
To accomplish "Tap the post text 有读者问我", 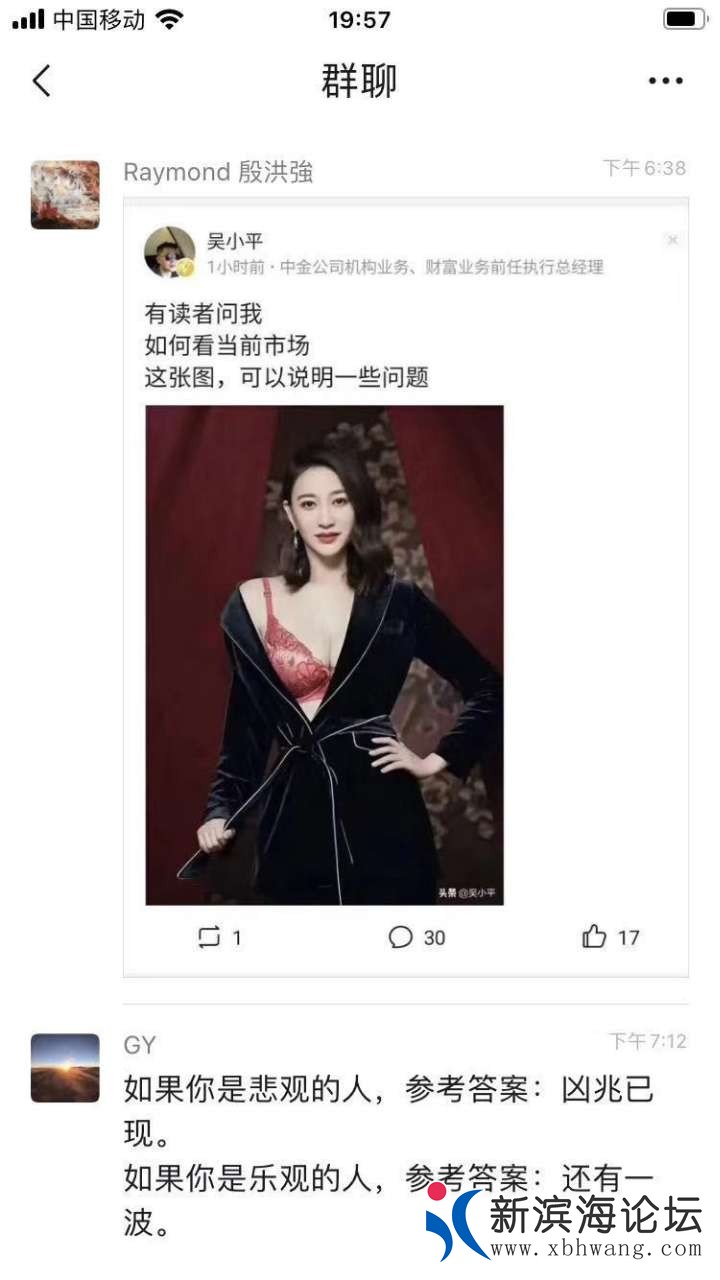I will [204, 314].
